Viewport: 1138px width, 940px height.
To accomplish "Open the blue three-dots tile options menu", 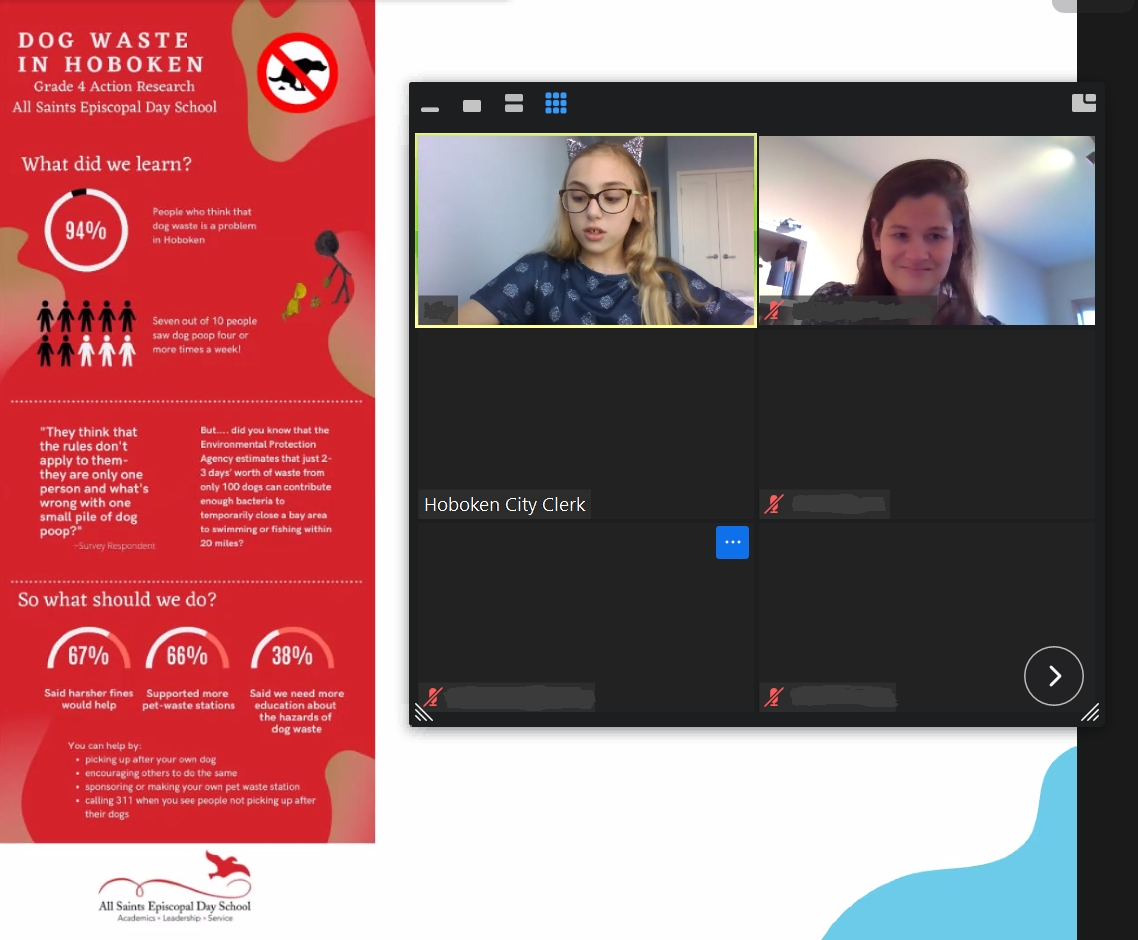I will tap(732, 542).
